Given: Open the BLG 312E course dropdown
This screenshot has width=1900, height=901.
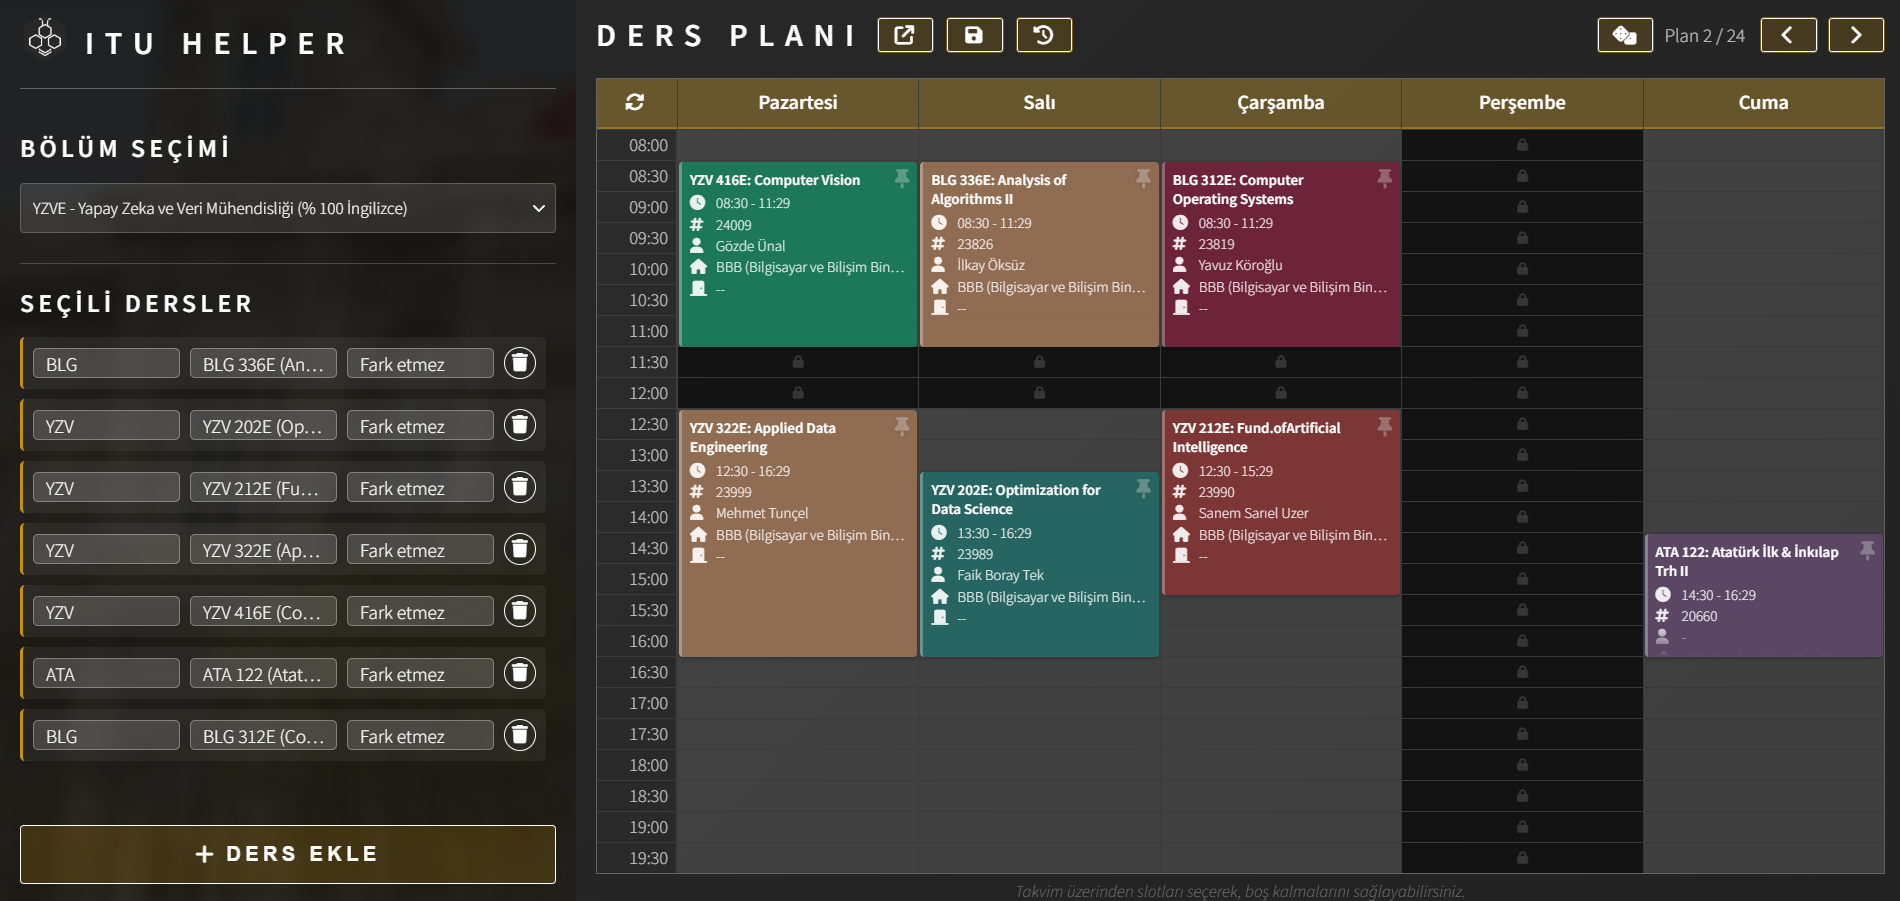Looking at the screenshot, I should click(x=263, y=736).
